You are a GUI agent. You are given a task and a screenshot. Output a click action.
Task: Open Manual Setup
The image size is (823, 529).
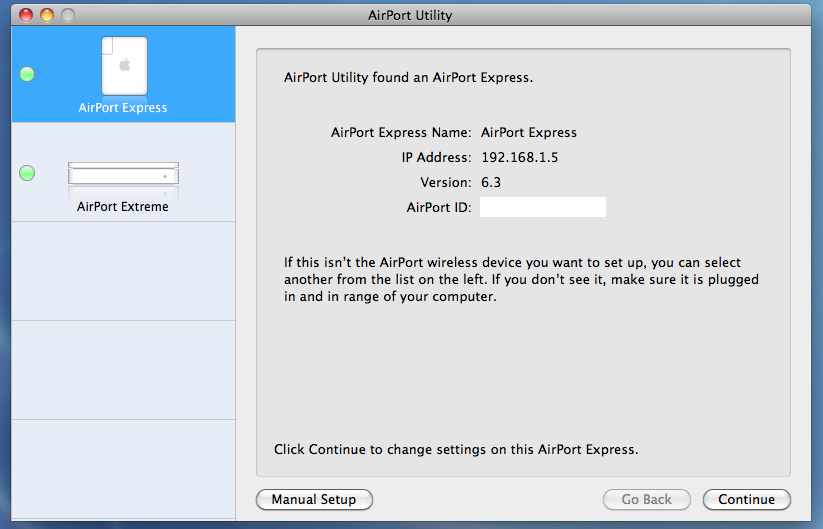[x=314, y=499]
